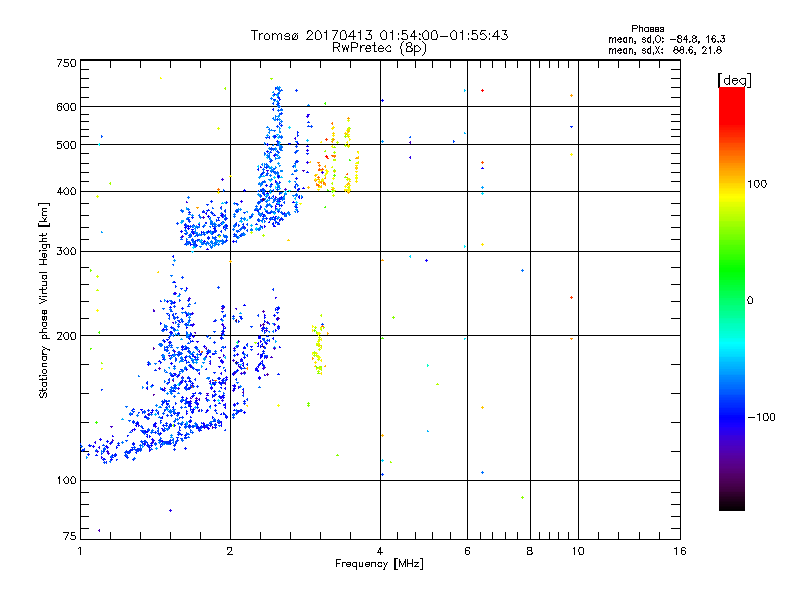
Task: Click the '2' frequency tick label
Action: pyautogui.click(x=230, y=551)
